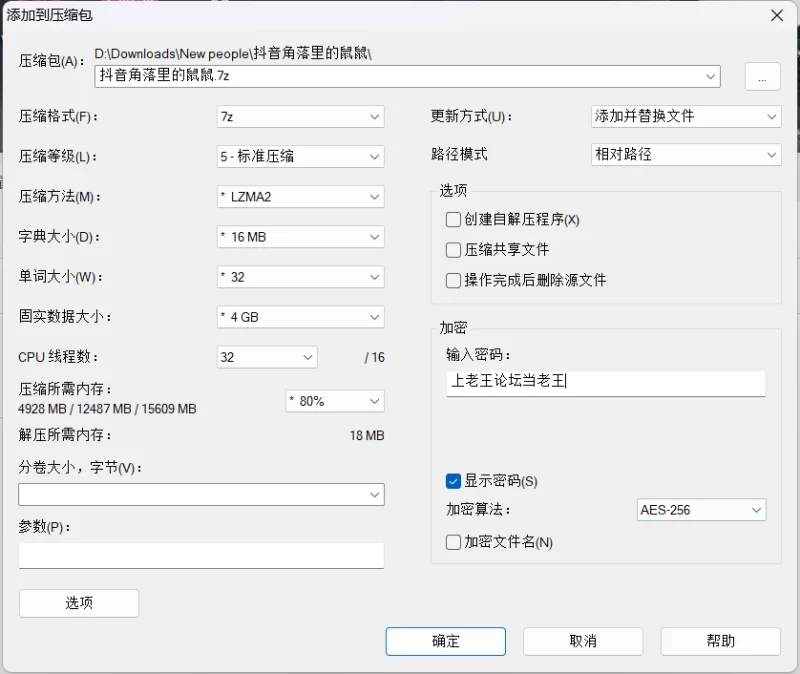Click the browse (...) button for archive path
The height and width of the screenshot is (674, 800).
762,77
